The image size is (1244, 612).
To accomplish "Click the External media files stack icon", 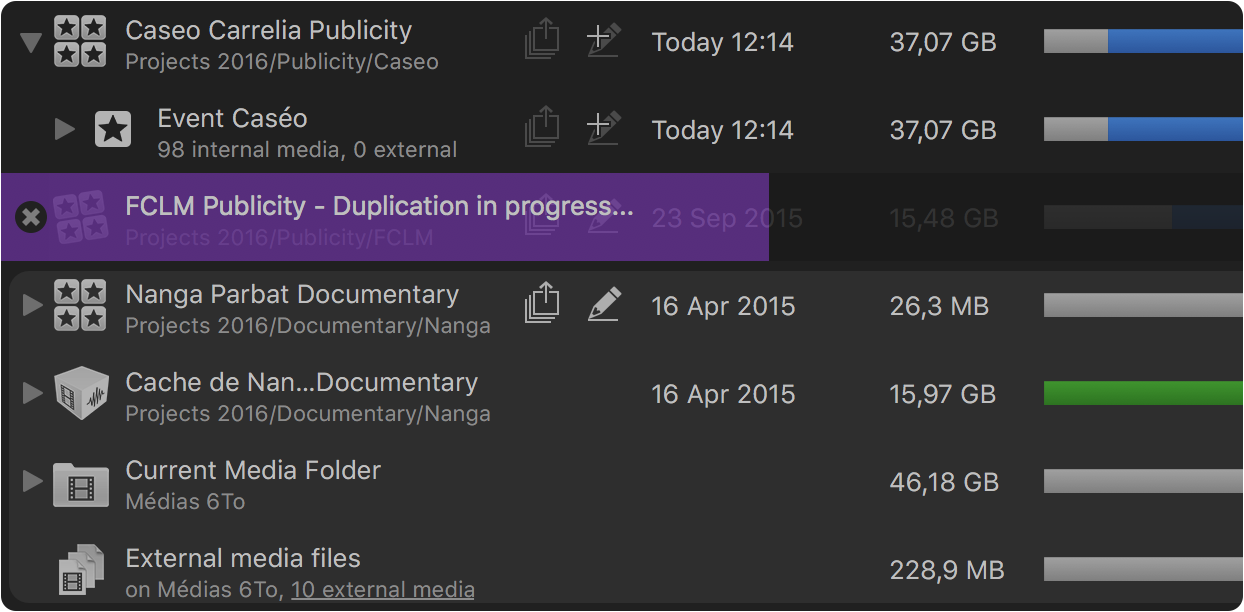I will pyautogui.click(x=80, y=570).
